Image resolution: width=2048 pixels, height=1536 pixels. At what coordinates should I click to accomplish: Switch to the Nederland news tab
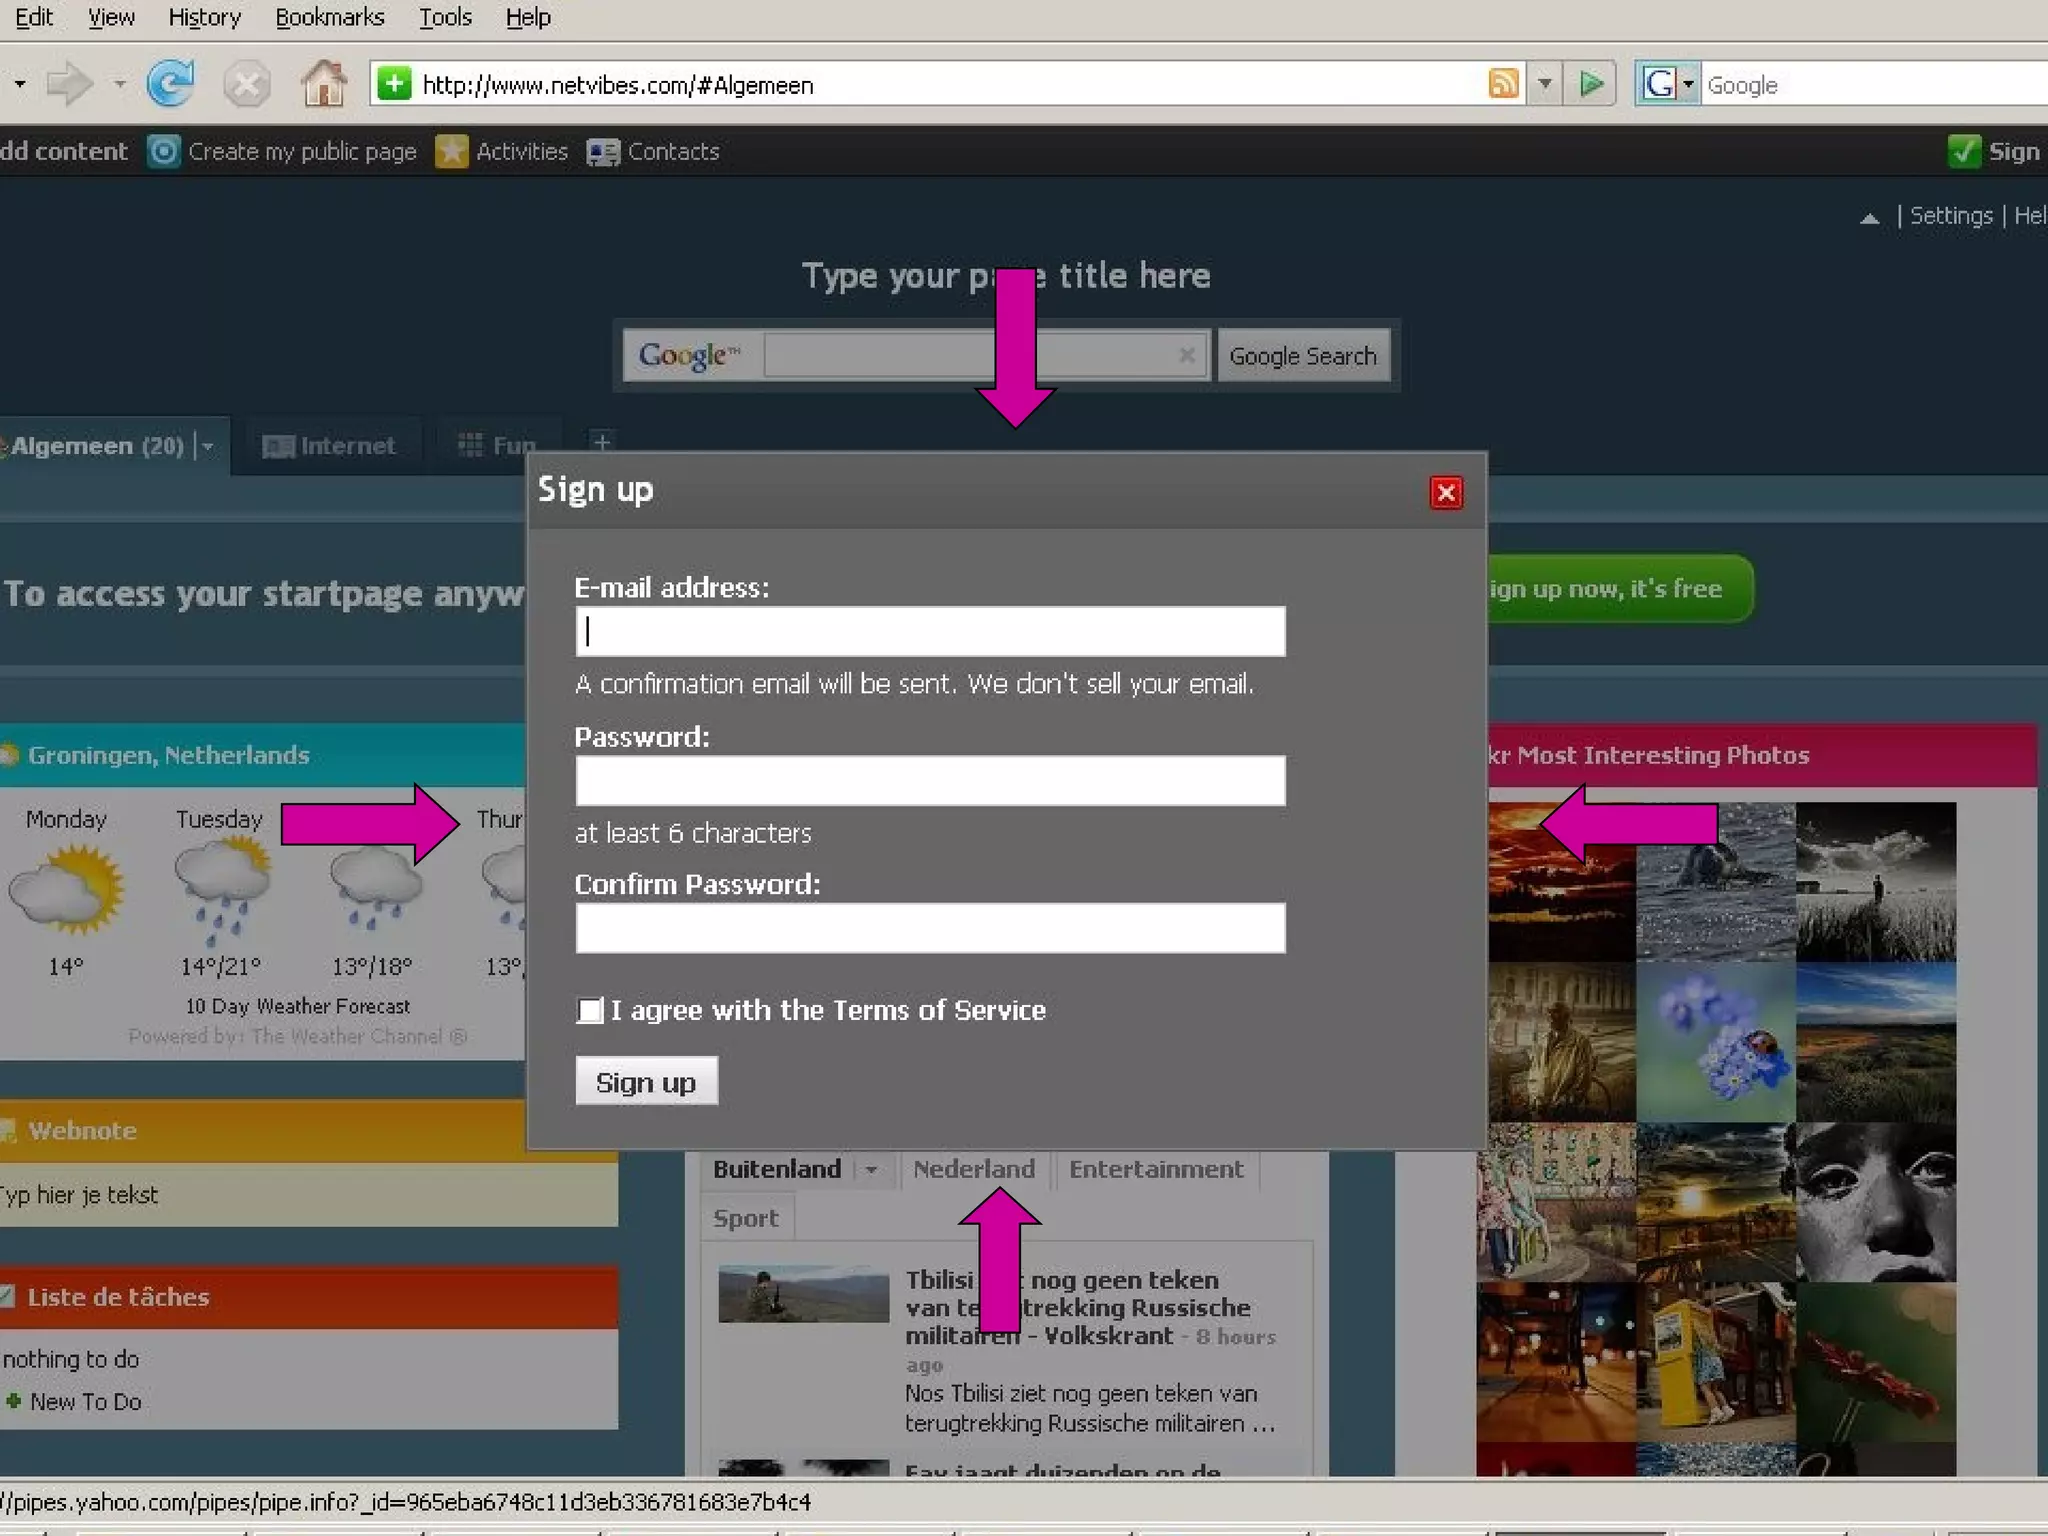click(973, 1169)
